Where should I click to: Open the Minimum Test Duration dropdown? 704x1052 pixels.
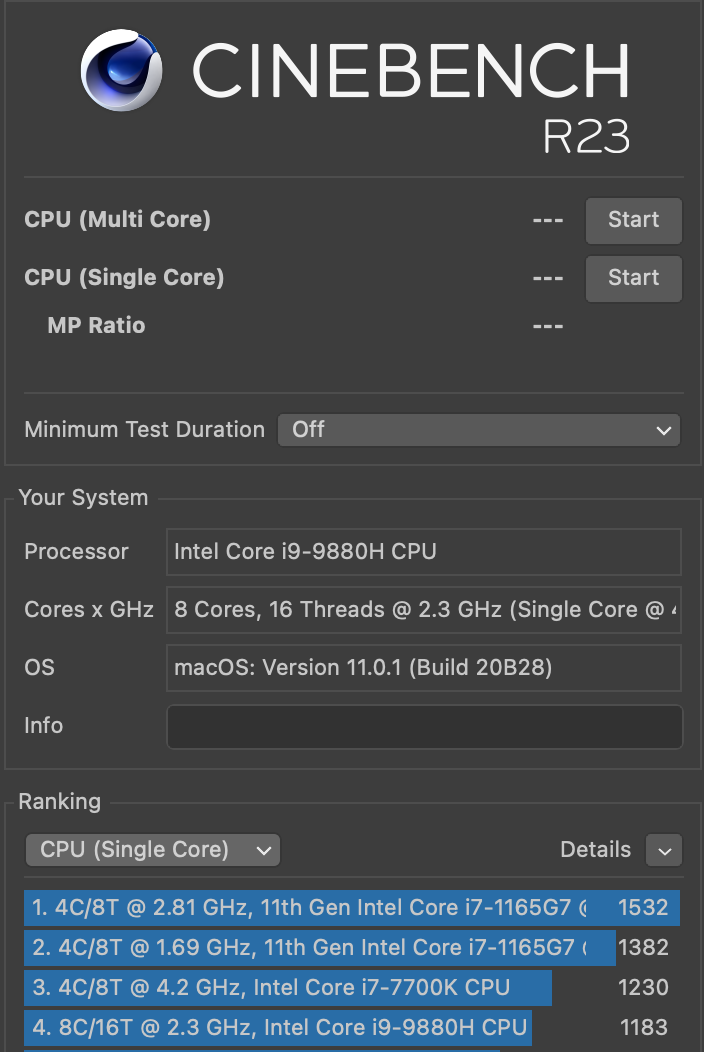pos(478,430)
